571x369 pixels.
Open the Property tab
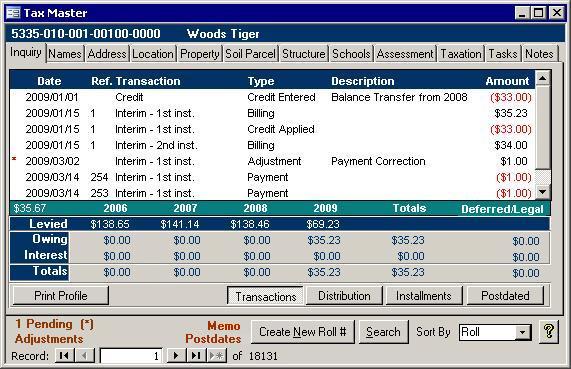click(x=200, y=54)
